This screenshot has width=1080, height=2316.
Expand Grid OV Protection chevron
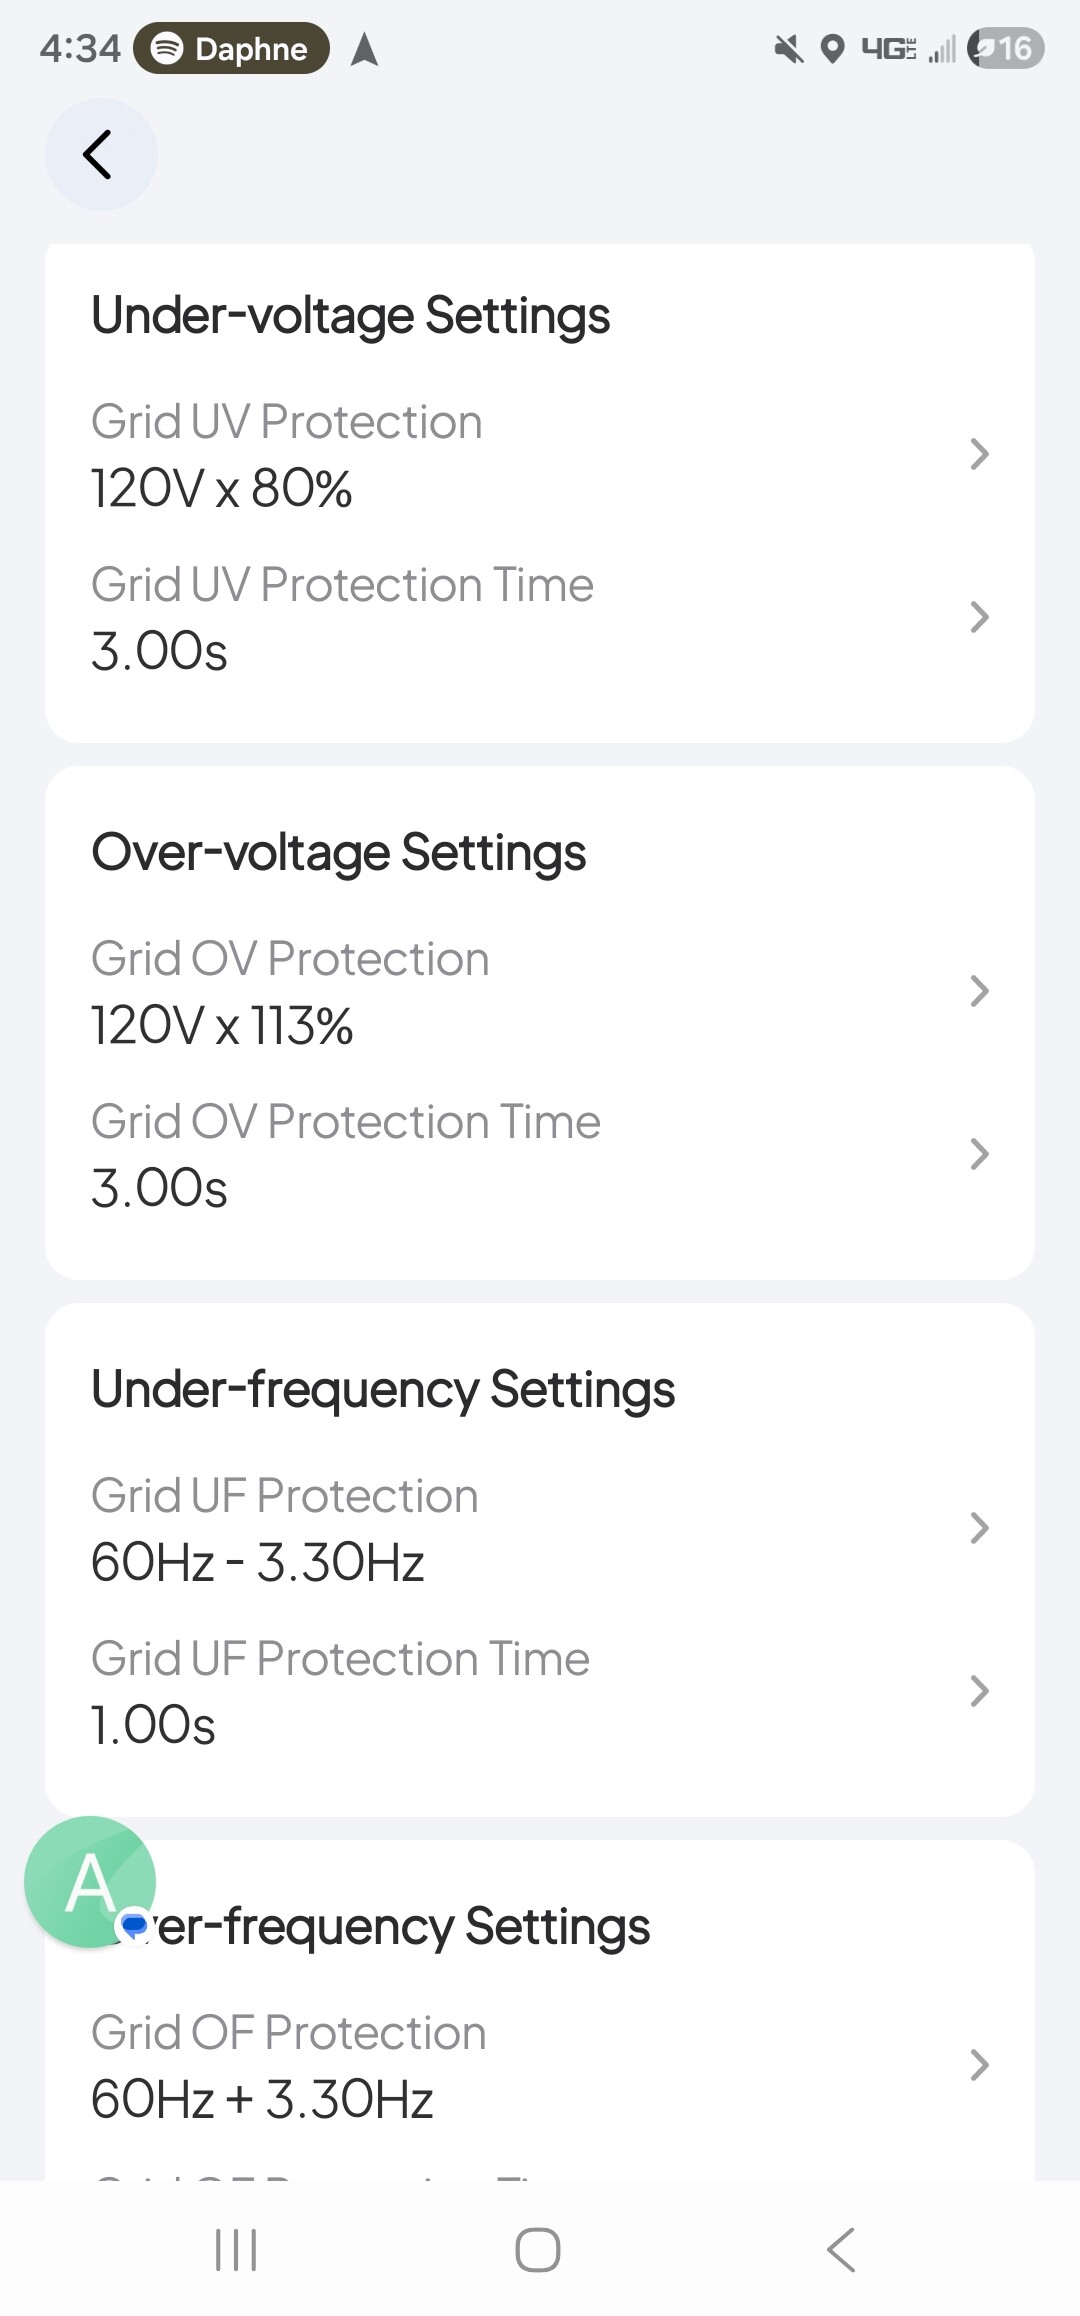(979, 991)
